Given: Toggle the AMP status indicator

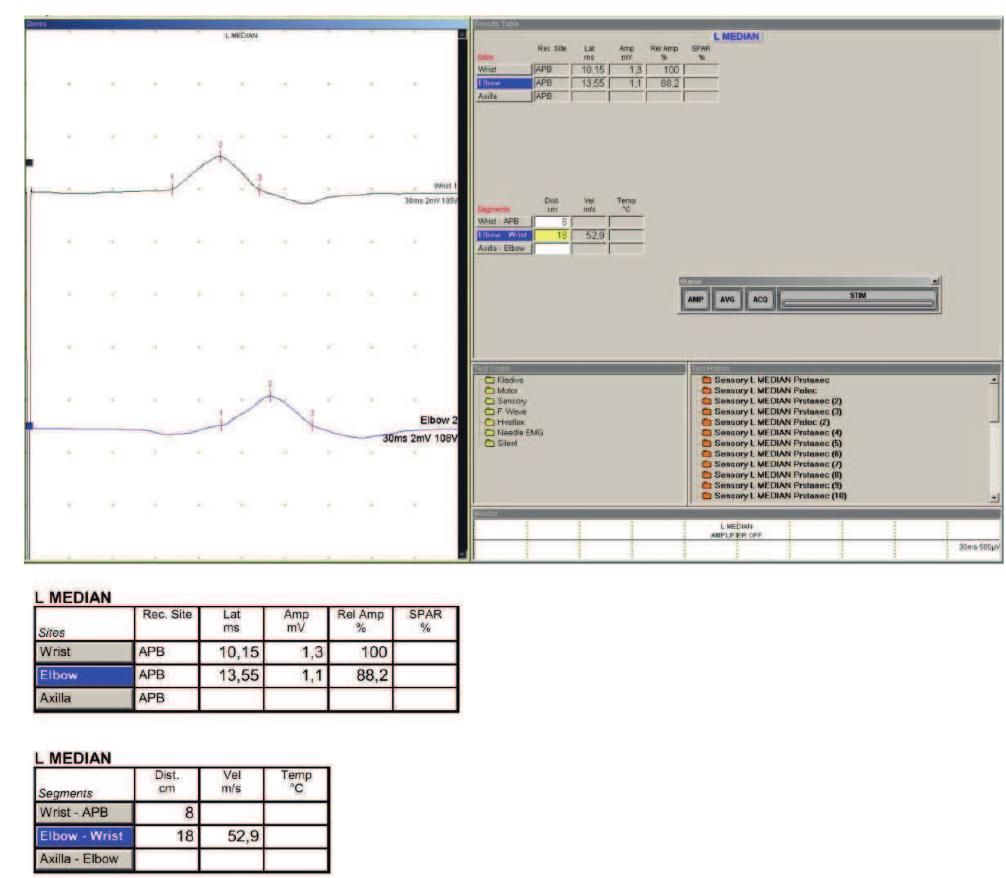Looking at the screenshot, I should click(x=696, y=299).
